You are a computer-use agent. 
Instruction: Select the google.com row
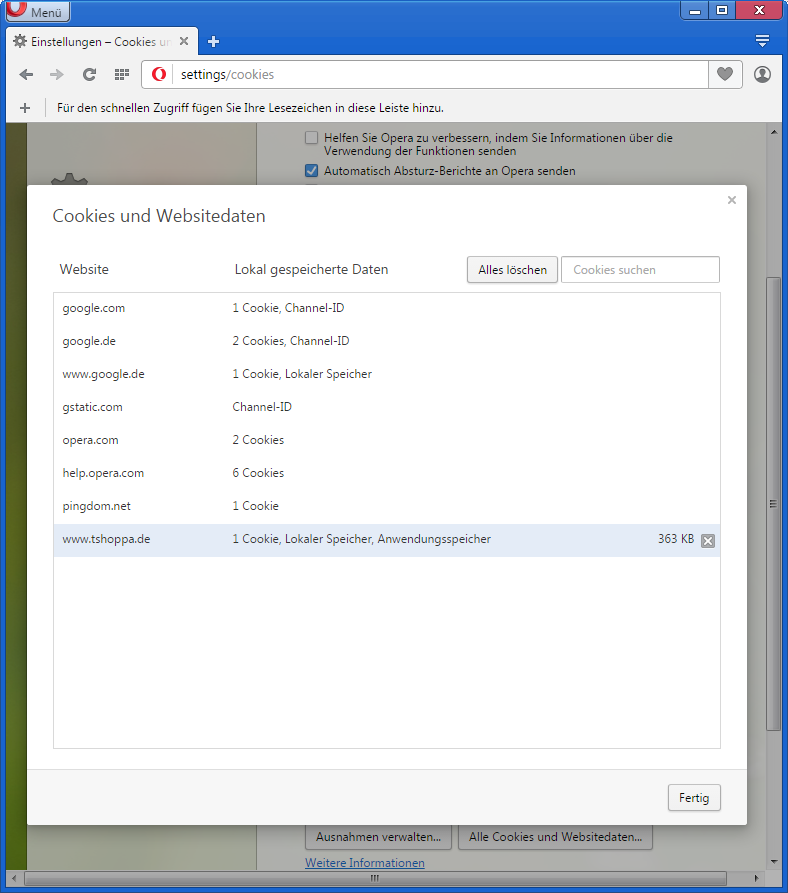(387, 308)
